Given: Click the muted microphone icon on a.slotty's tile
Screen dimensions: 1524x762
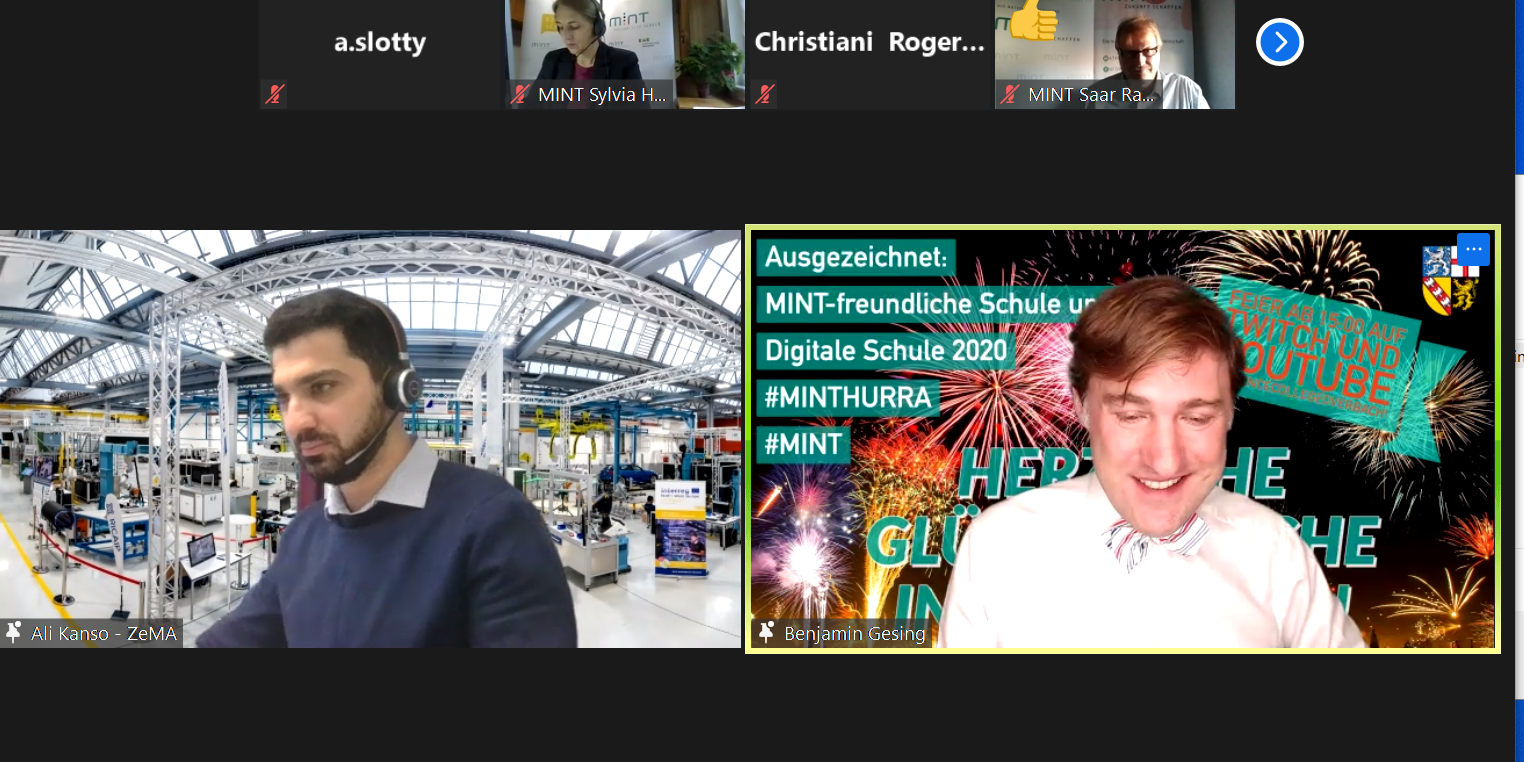Looking at the screenshot, I should 273,95.
